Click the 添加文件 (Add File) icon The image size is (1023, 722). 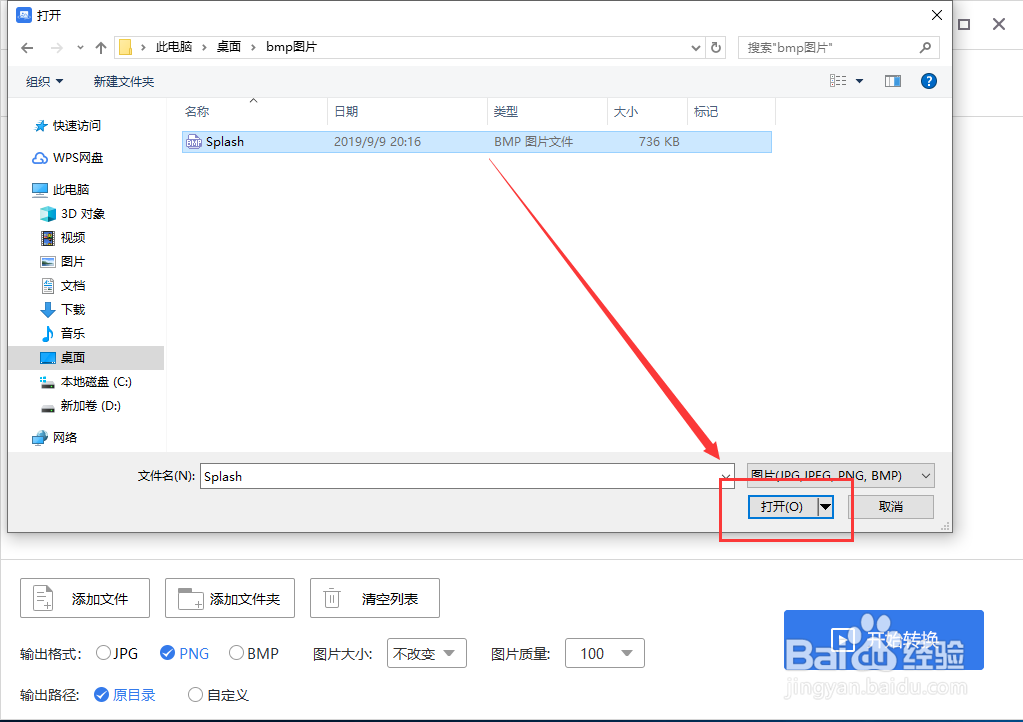pos(41,597)
